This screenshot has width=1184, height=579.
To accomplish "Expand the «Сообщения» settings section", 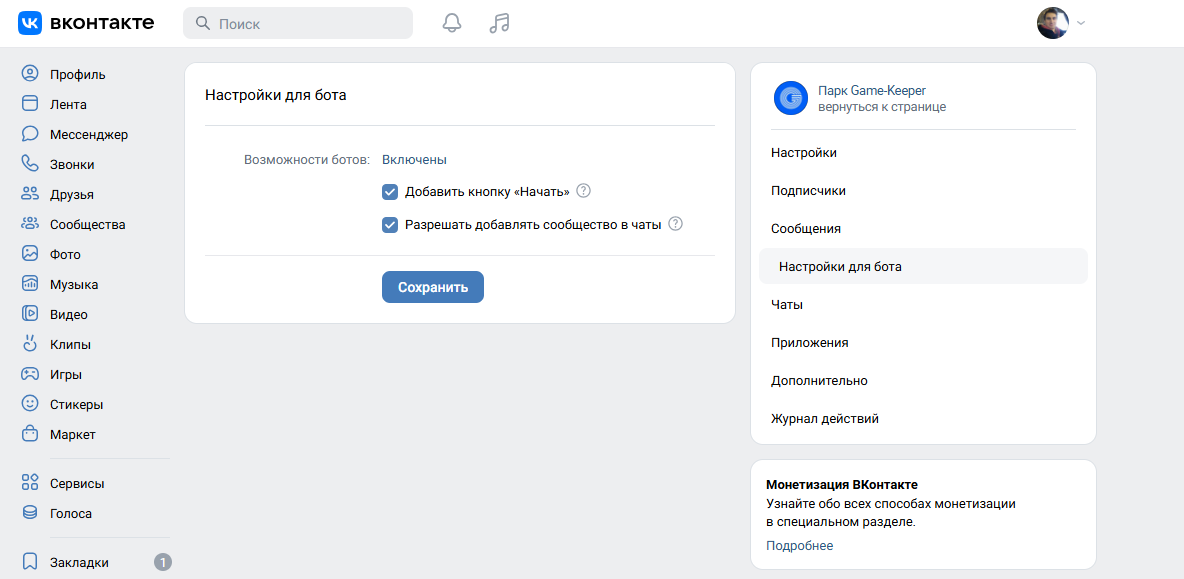I will [806, 229].
